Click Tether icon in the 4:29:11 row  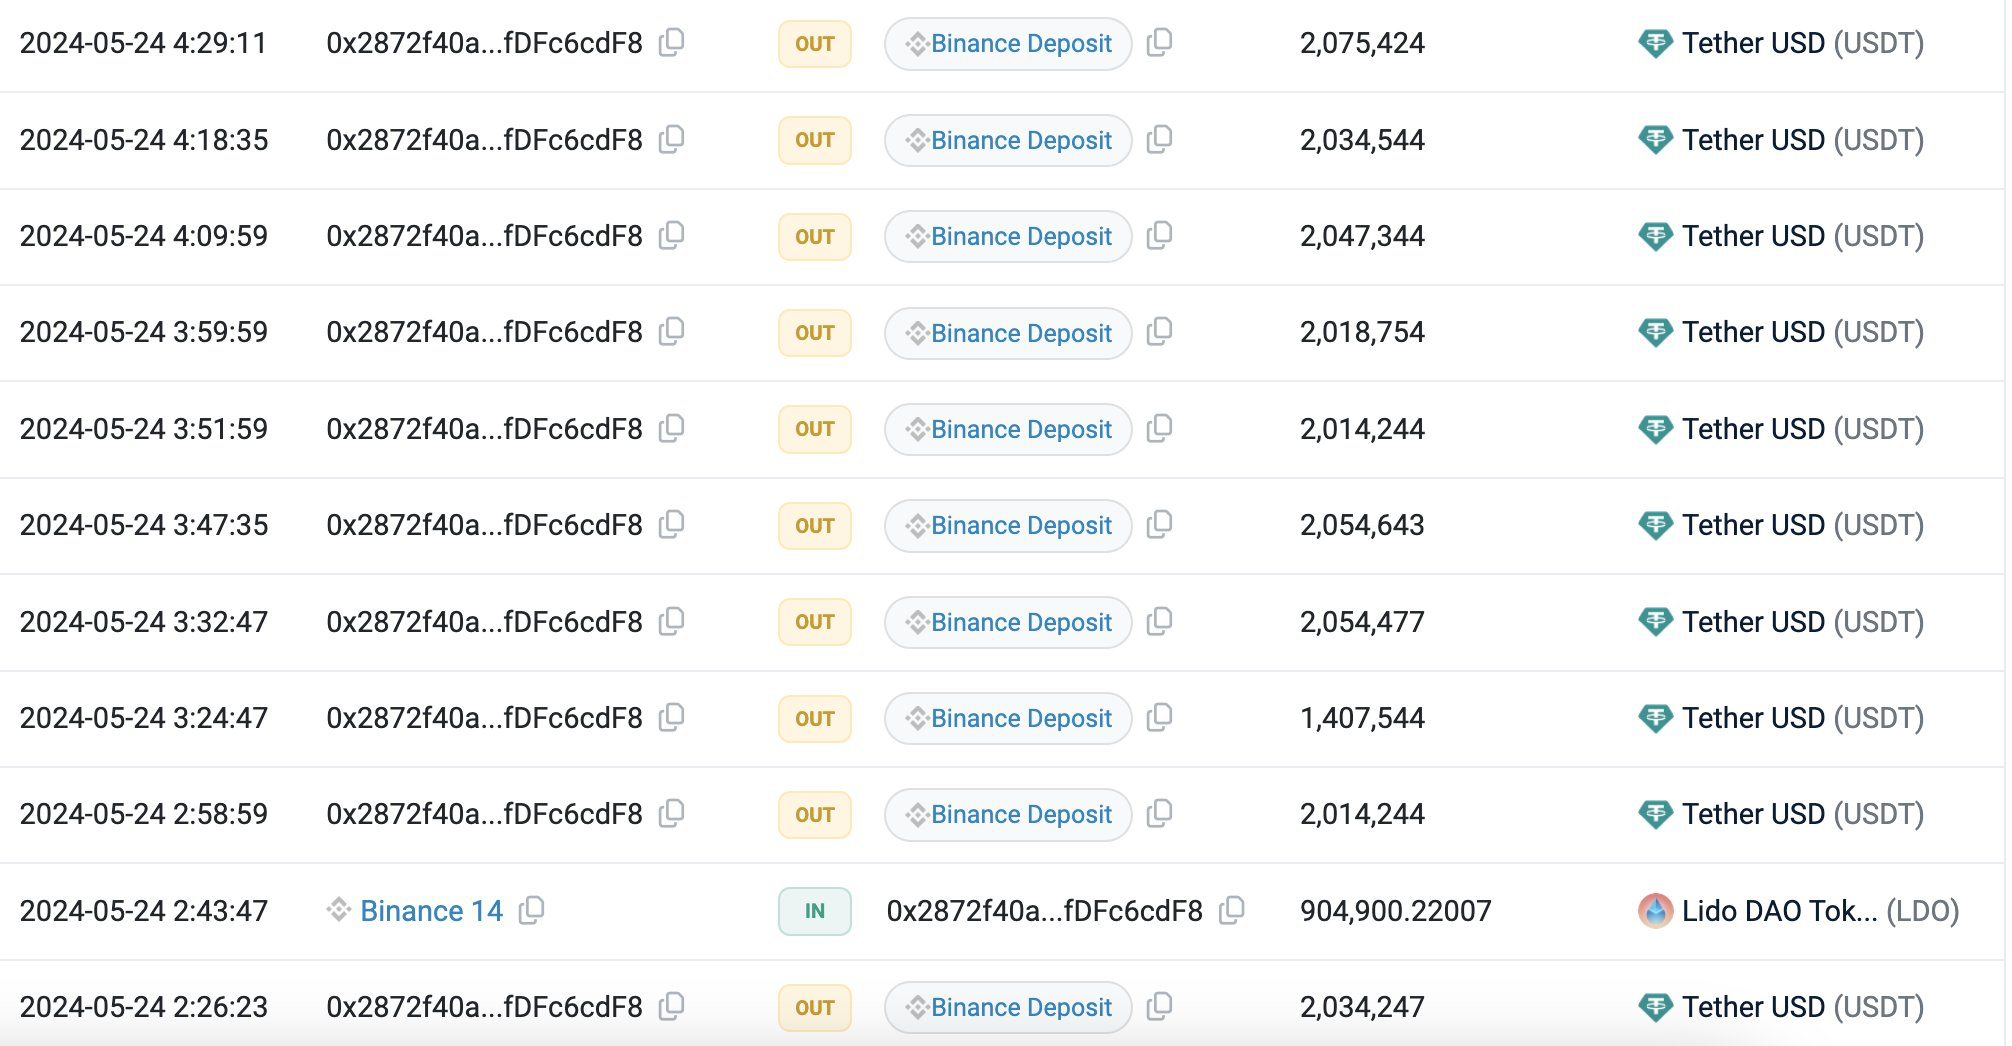(x=1655, y=43)
